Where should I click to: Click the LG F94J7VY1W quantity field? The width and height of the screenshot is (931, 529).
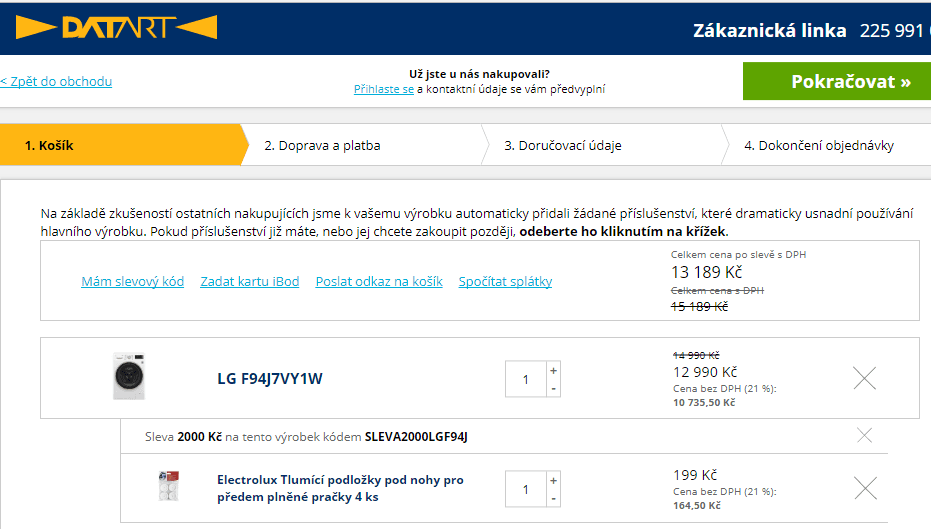(525, 379)
